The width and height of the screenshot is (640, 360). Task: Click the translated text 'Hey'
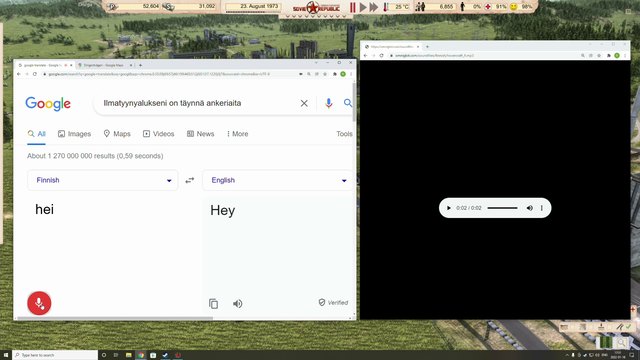click(222, 211)
